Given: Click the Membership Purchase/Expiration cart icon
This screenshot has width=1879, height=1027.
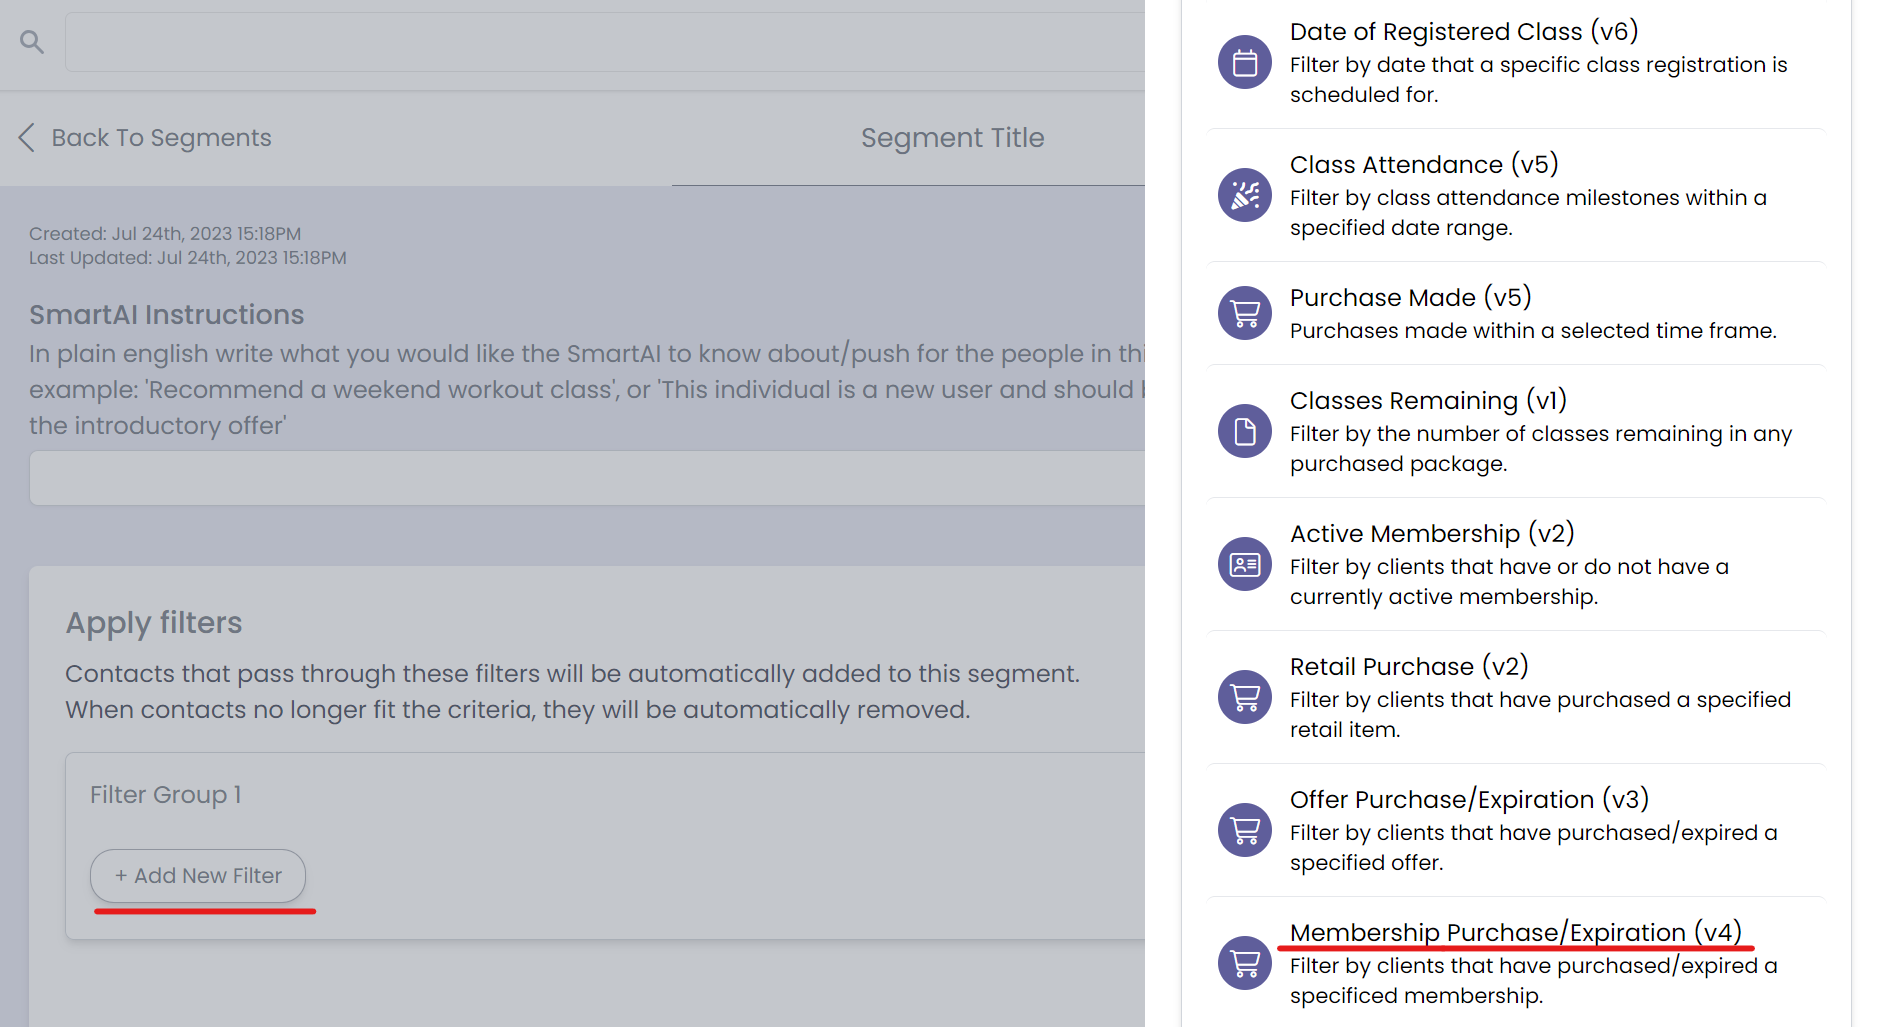Looking at the screenshot, I should (x=1243, y=963).
